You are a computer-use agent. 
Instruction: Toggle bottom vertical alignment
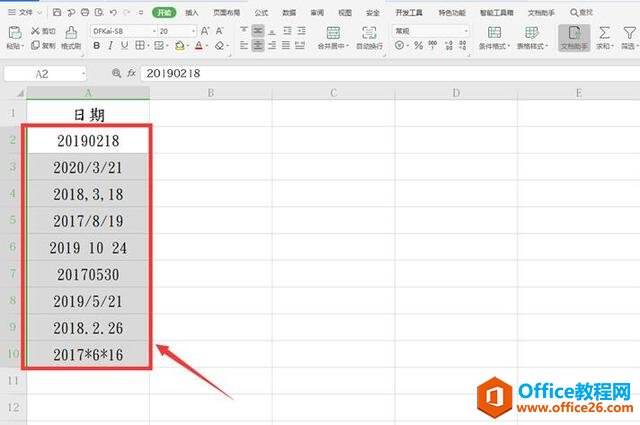272,31
